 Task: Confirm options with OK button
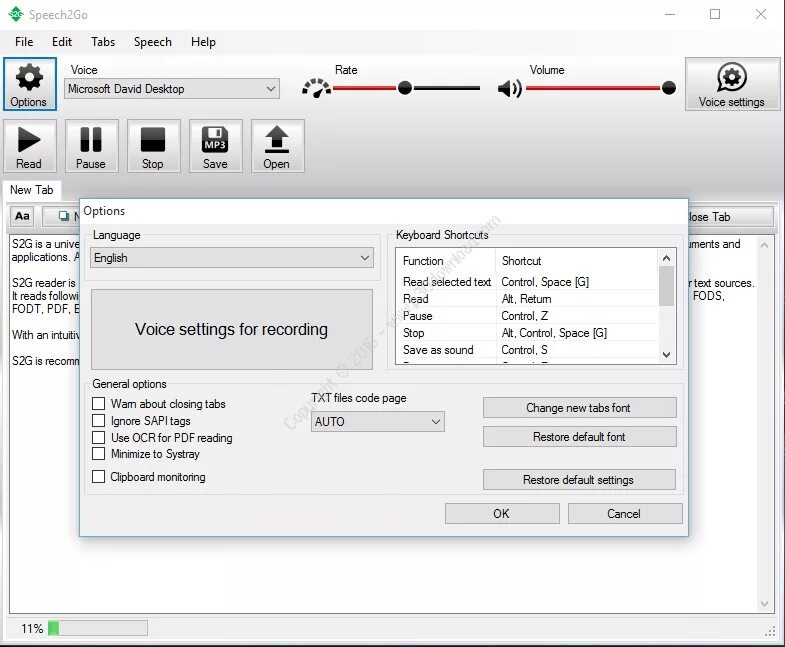[502, 514]
